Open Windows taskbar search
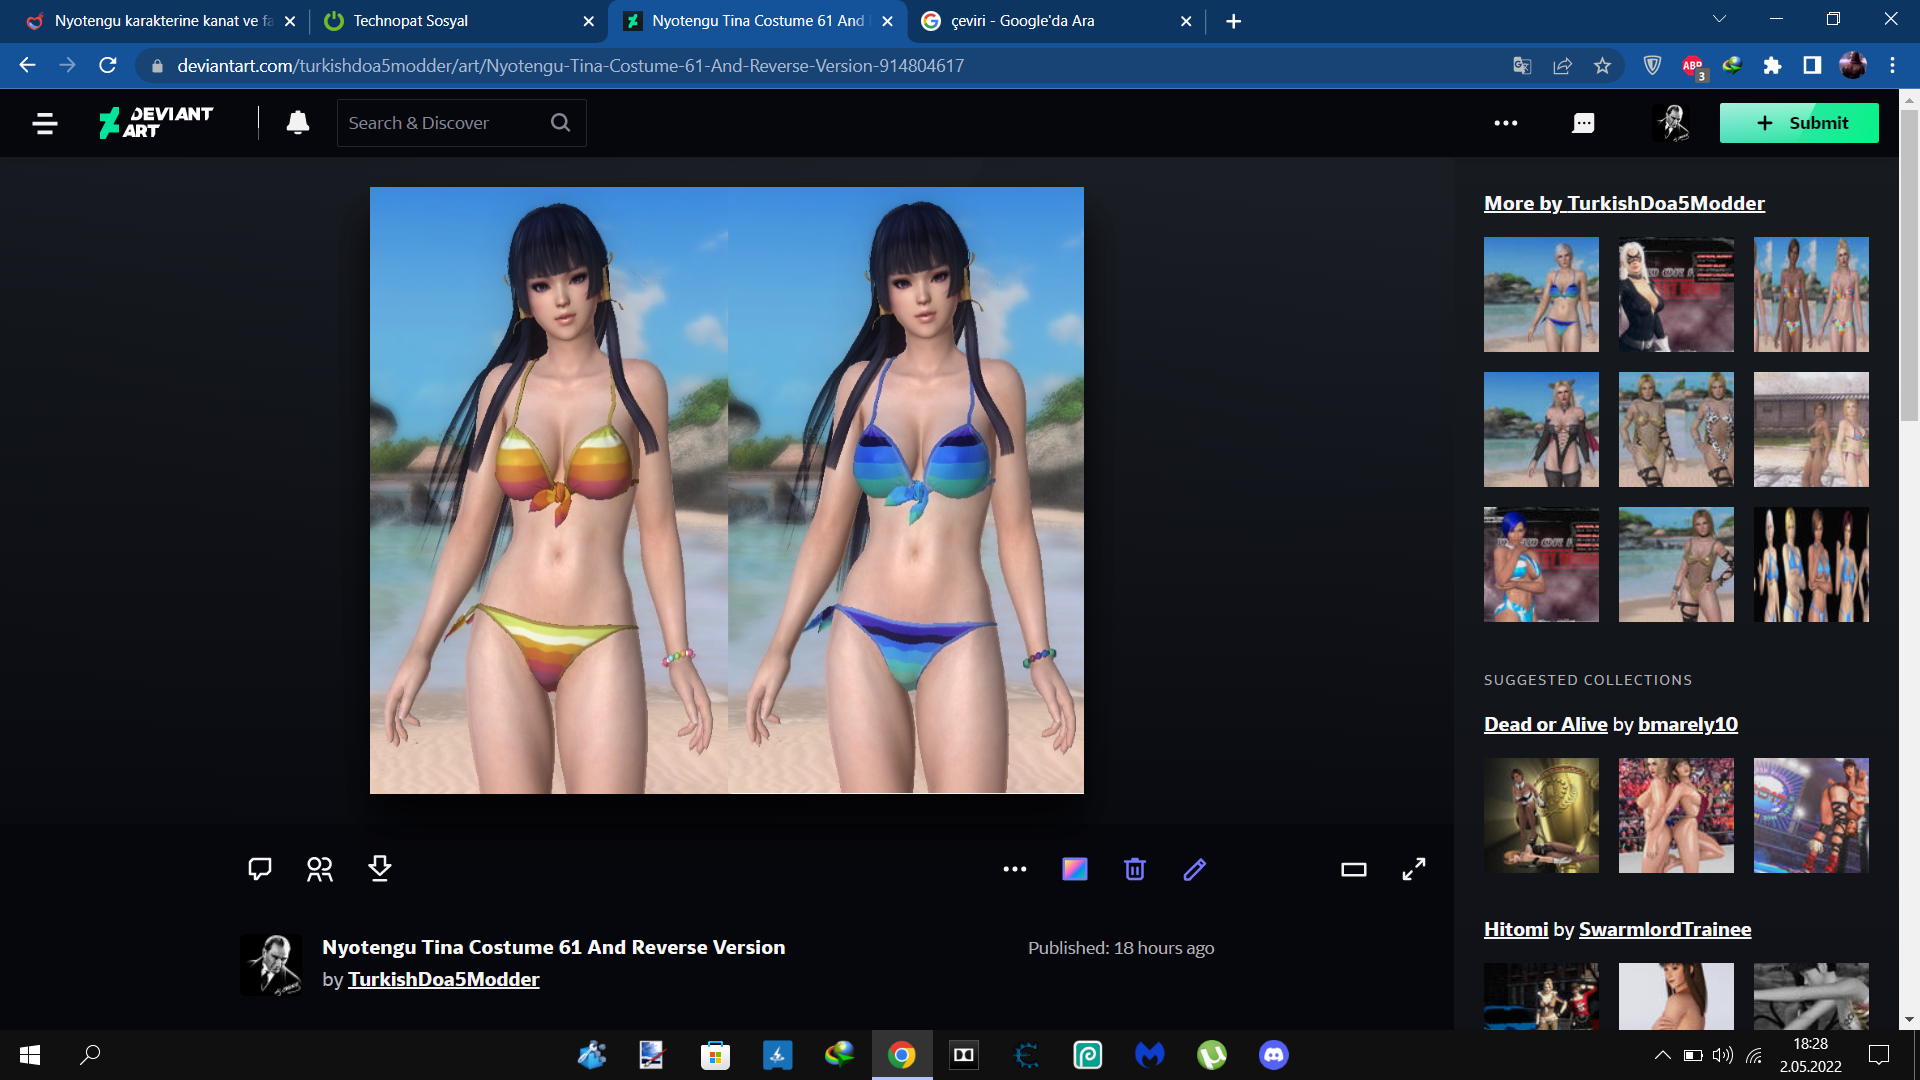 (90, 1055)
